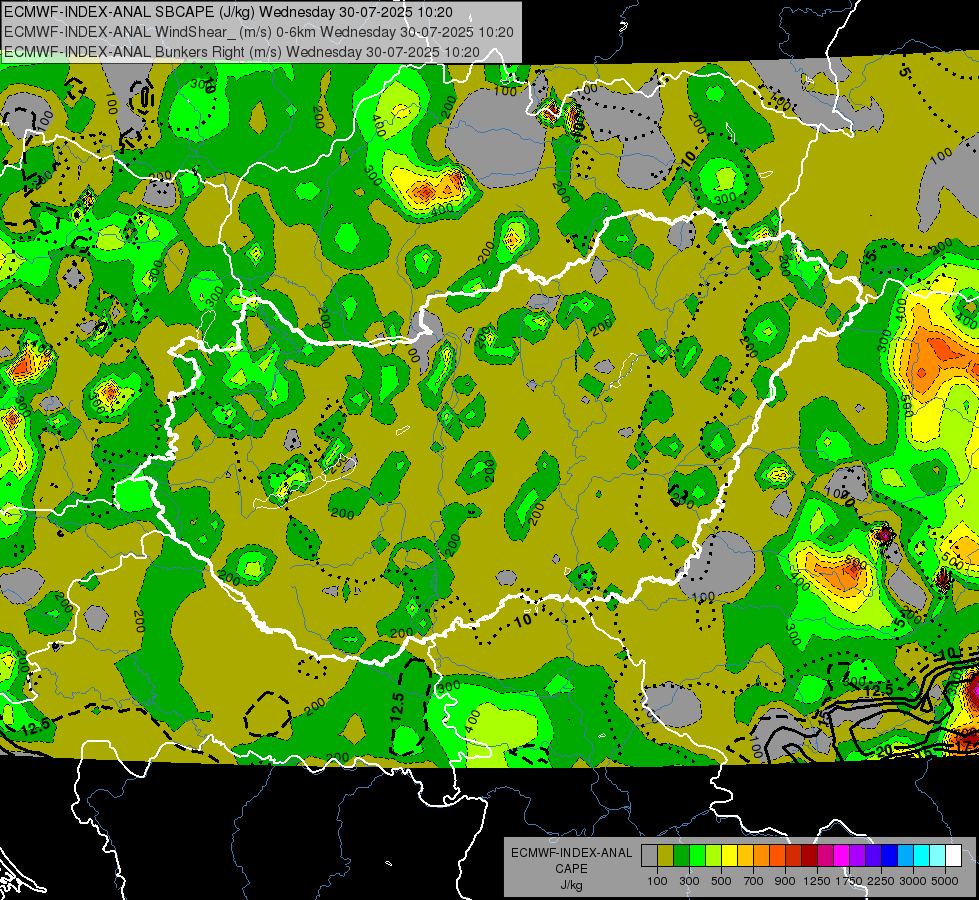Click the bright magenta legend swatch
Image resolution: width=979 pixels, height=900 pixels.
click(x=842, y=855)
